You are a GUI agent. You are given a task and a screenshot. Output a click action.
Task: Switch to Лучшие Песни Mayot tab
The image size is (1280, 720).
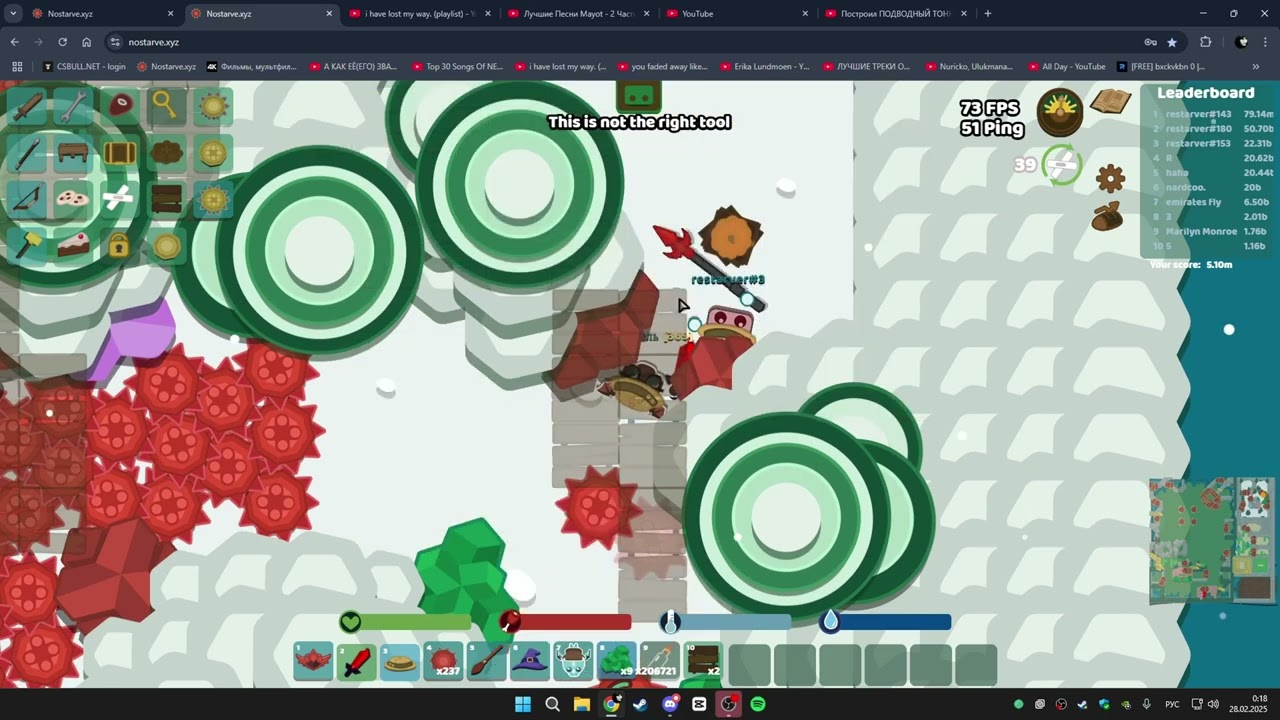click(x=578, y=14)
